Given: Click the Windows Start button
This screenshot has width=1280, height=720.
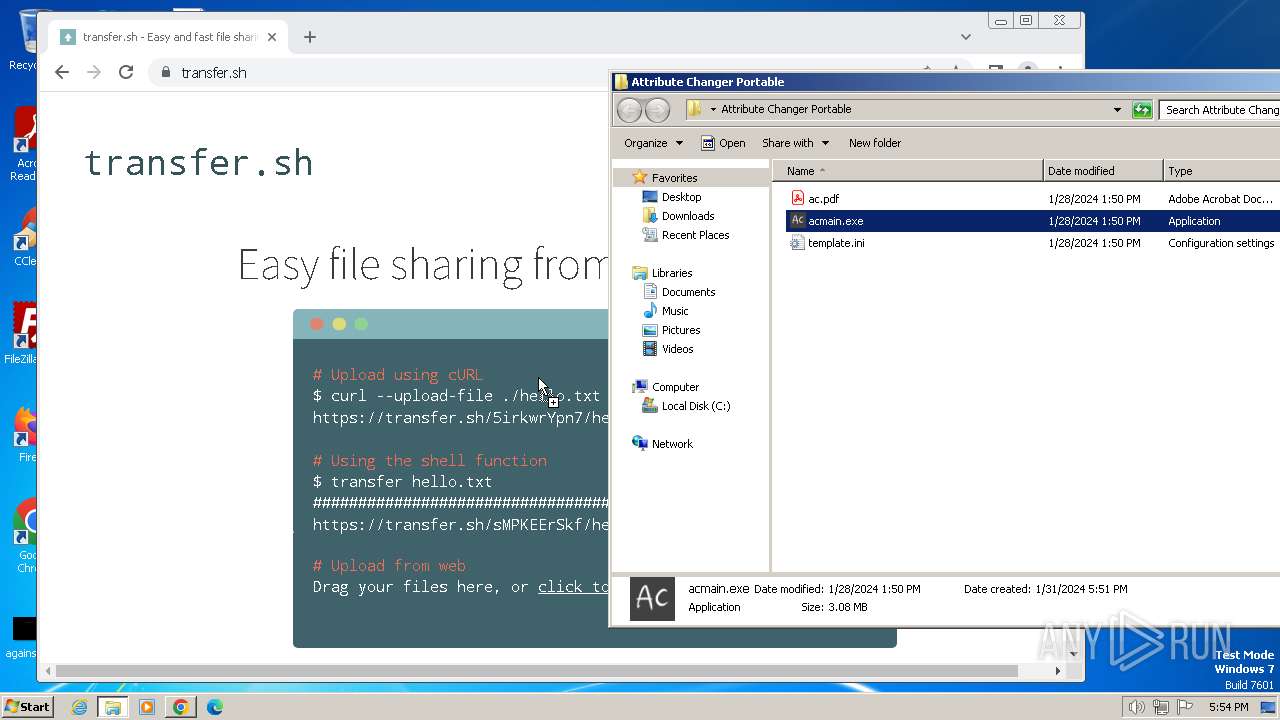Looking at the screenshot, I should (x=27, y=707).
